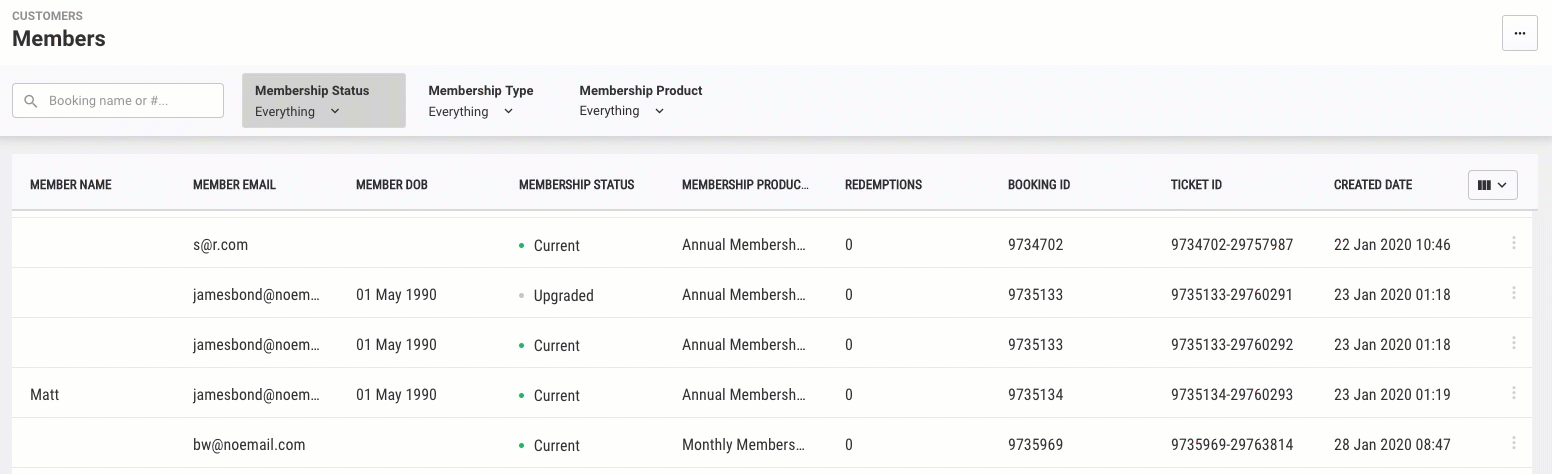The image size is (1552, 474).
Task: Focus the Booking name search field
Action: pos(118,100)
